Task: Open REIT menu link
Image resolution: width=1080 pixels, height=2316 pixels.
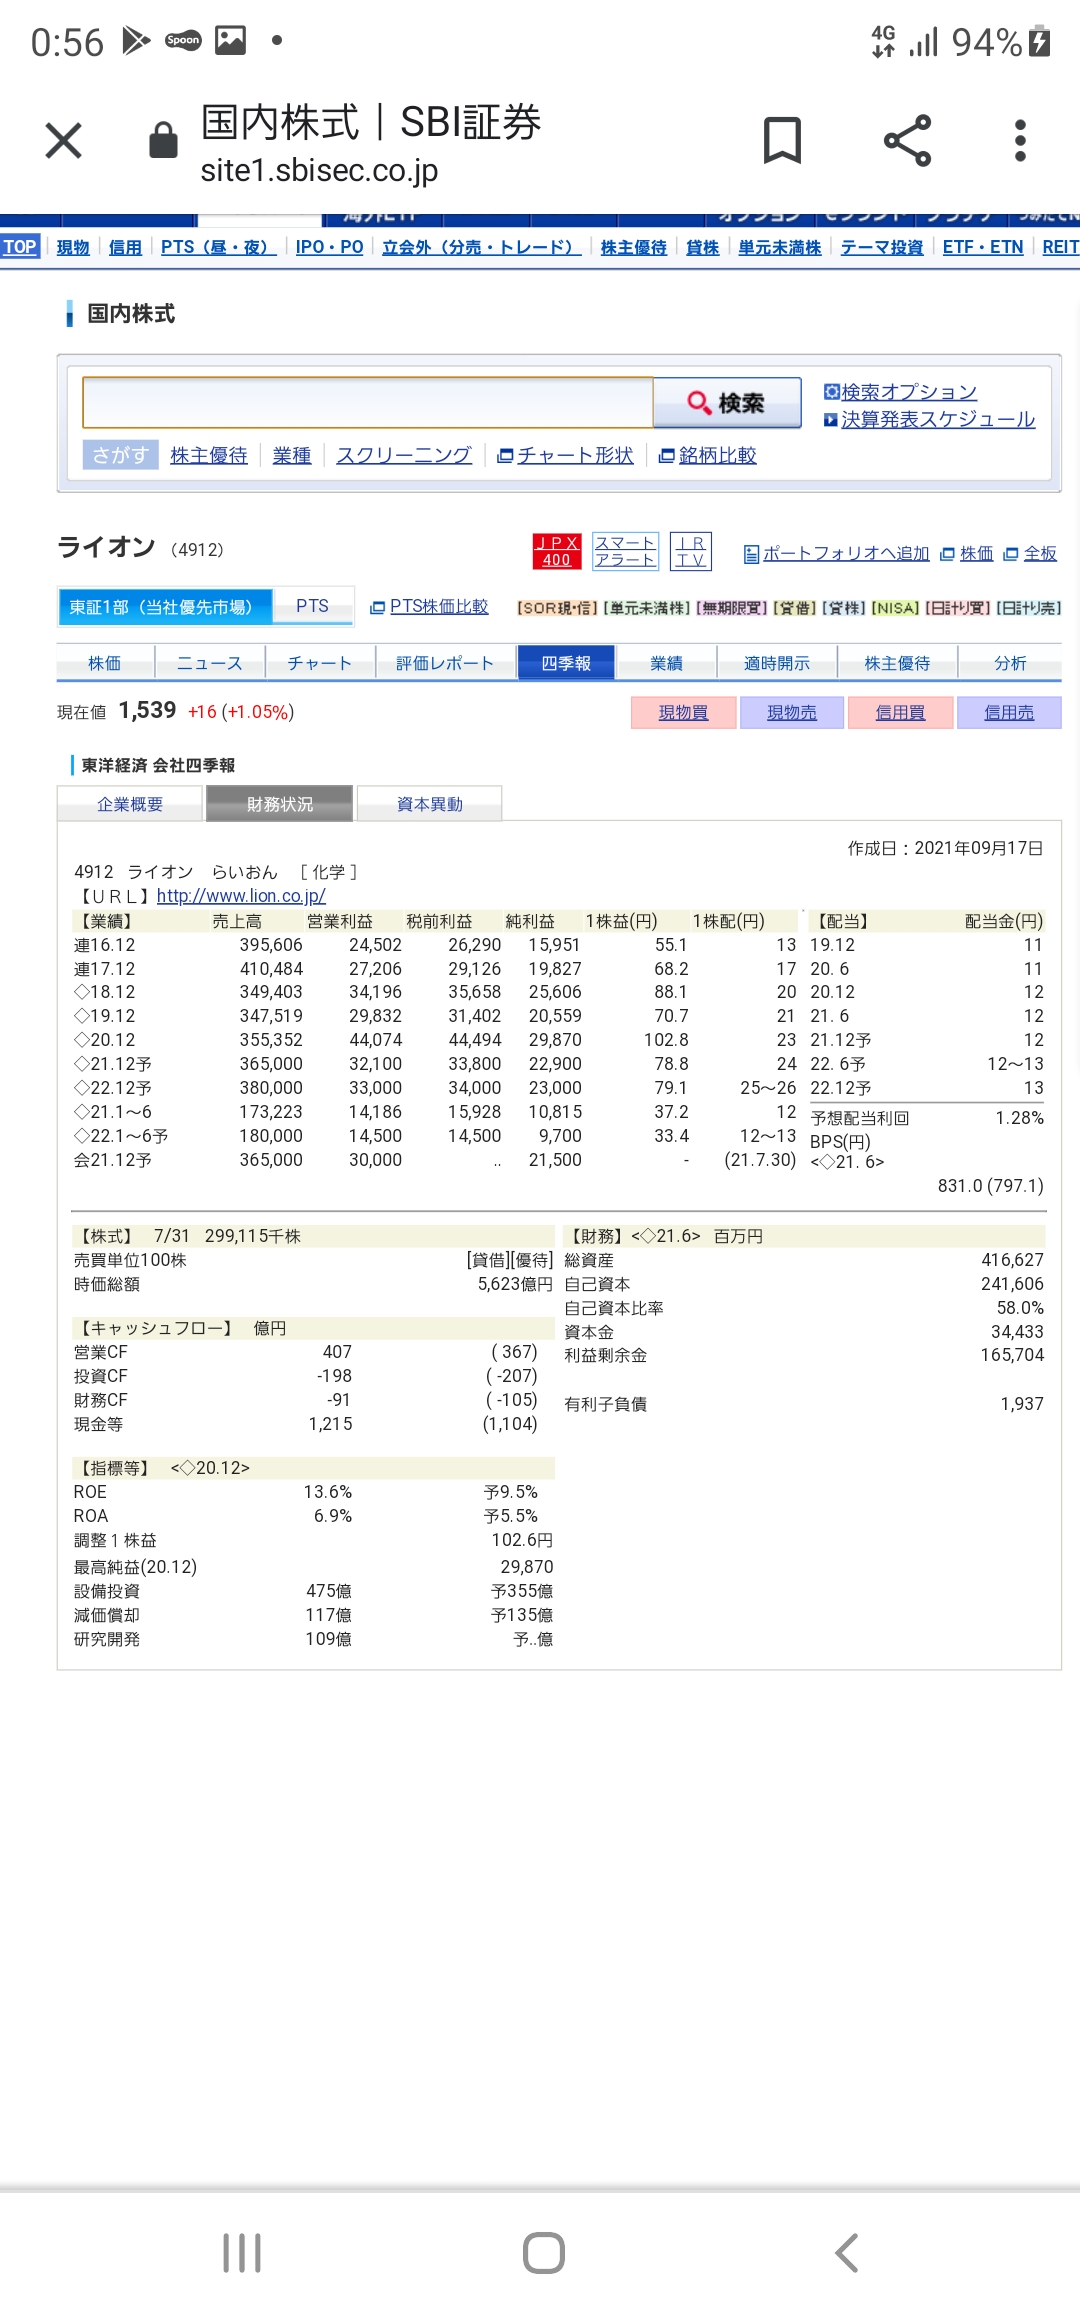Action: [1061, 247]
